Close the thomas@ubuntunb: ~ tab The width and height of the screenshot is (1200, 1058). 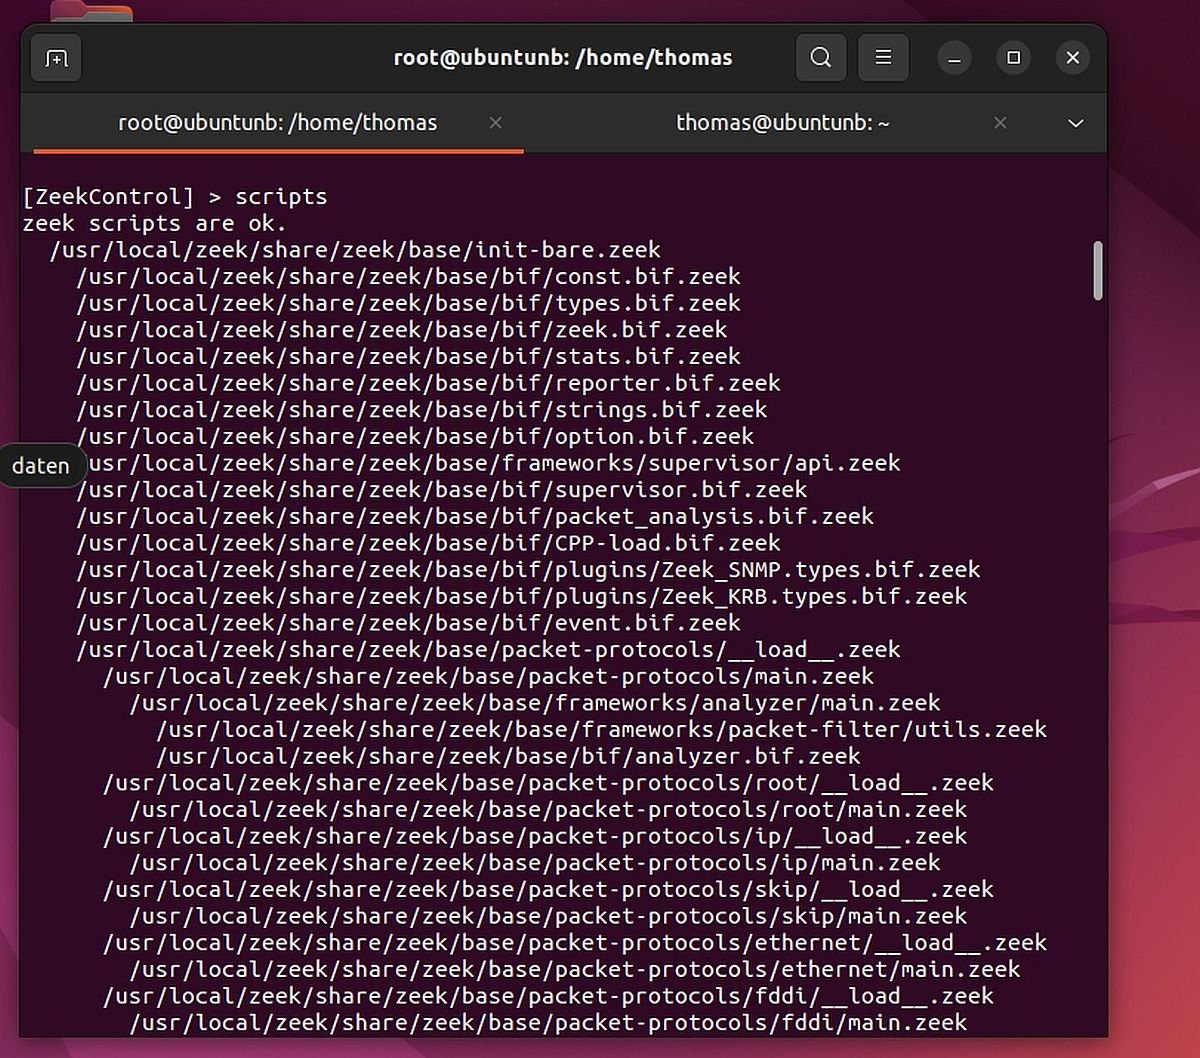point(1000,123)
